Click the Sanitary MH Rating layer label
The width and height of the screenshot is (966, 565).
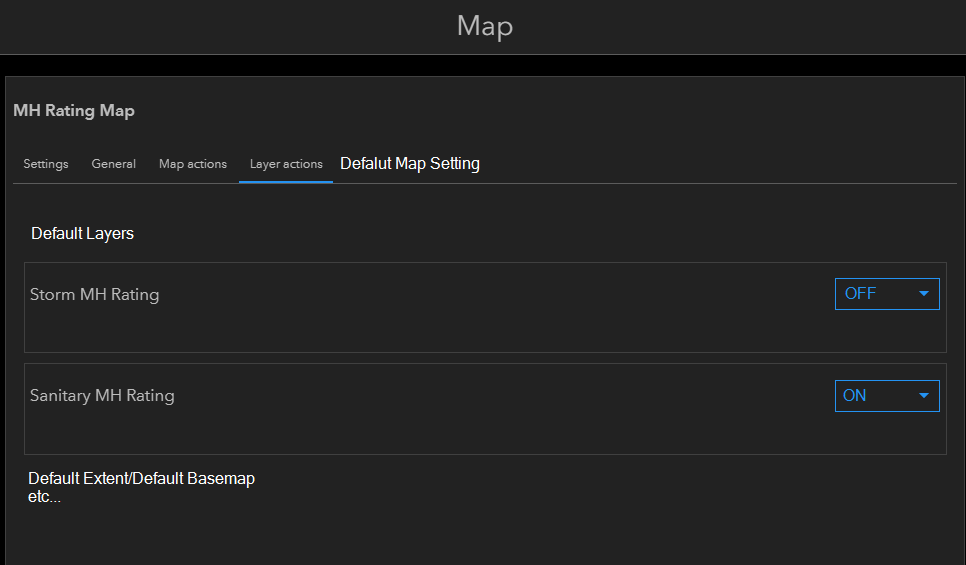(x=102, y=396)
